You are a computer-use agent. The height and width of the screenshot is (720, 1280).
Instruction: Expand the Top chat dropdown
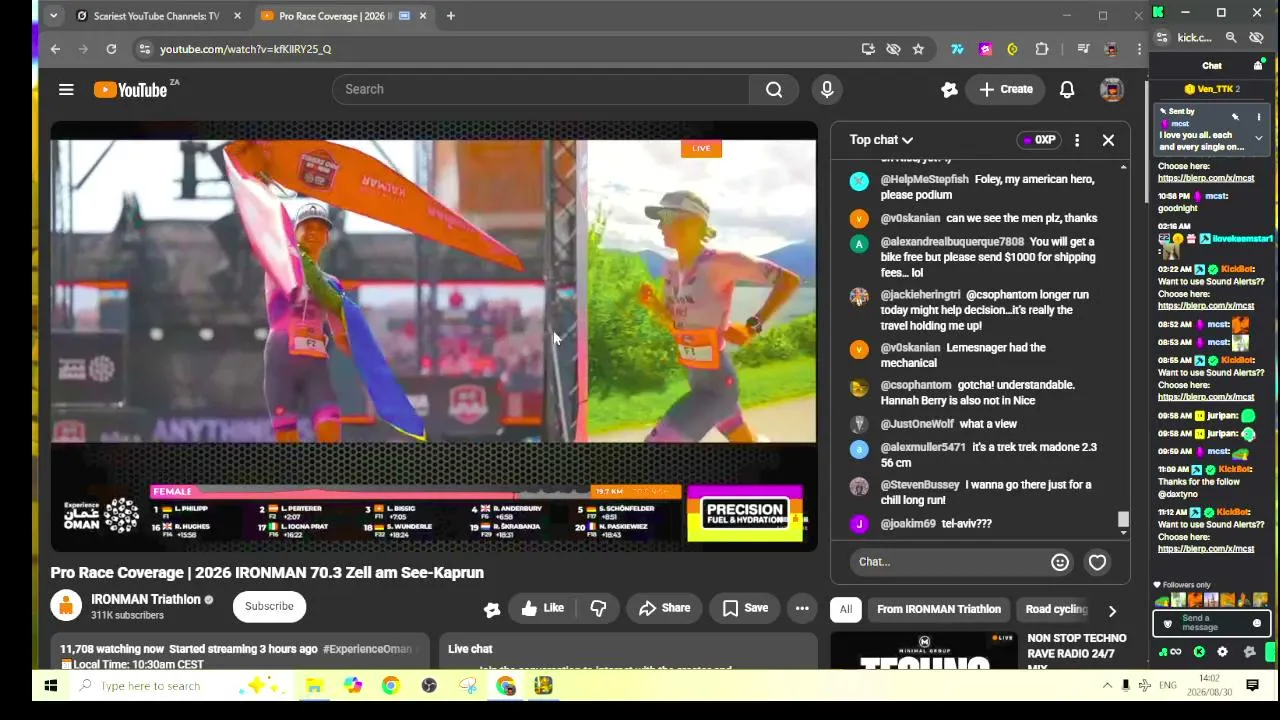pyautogui.click(x=881, y=140)
